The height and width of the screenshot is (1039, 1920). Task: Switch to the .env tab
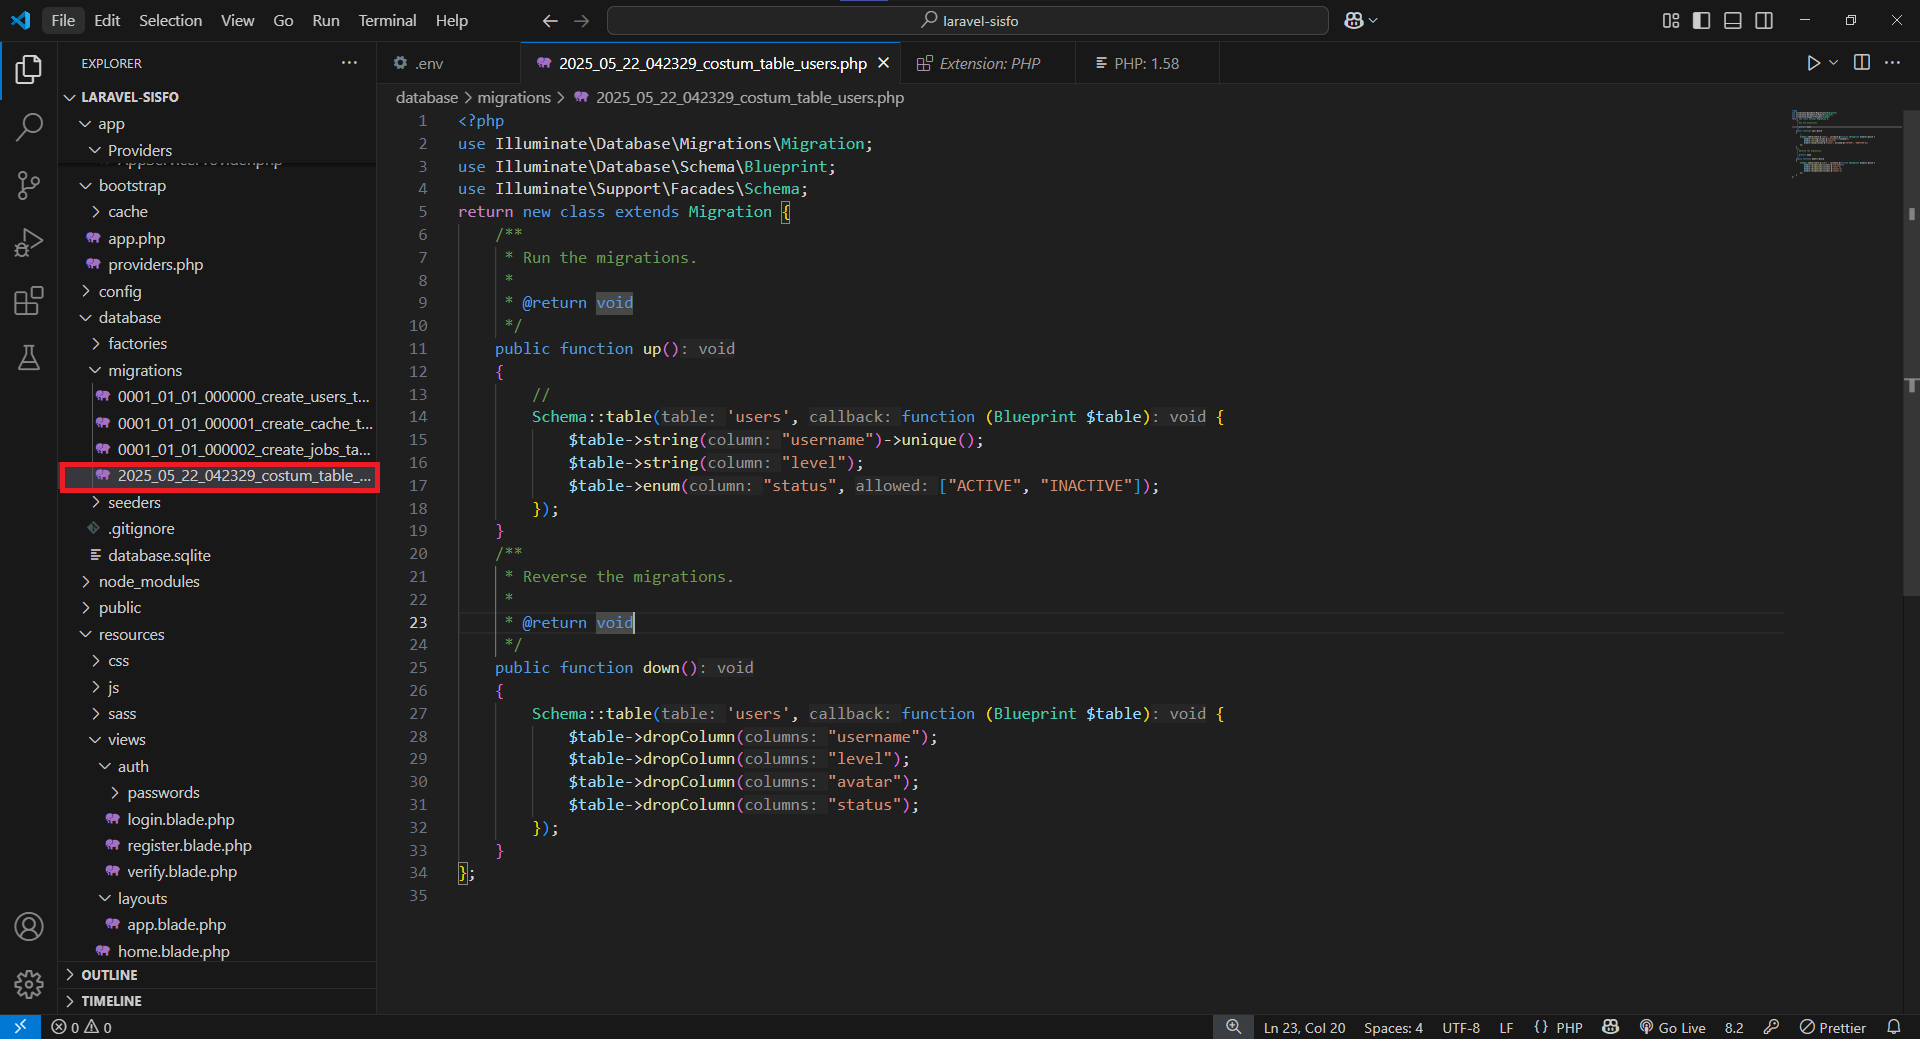coord(428,62)
